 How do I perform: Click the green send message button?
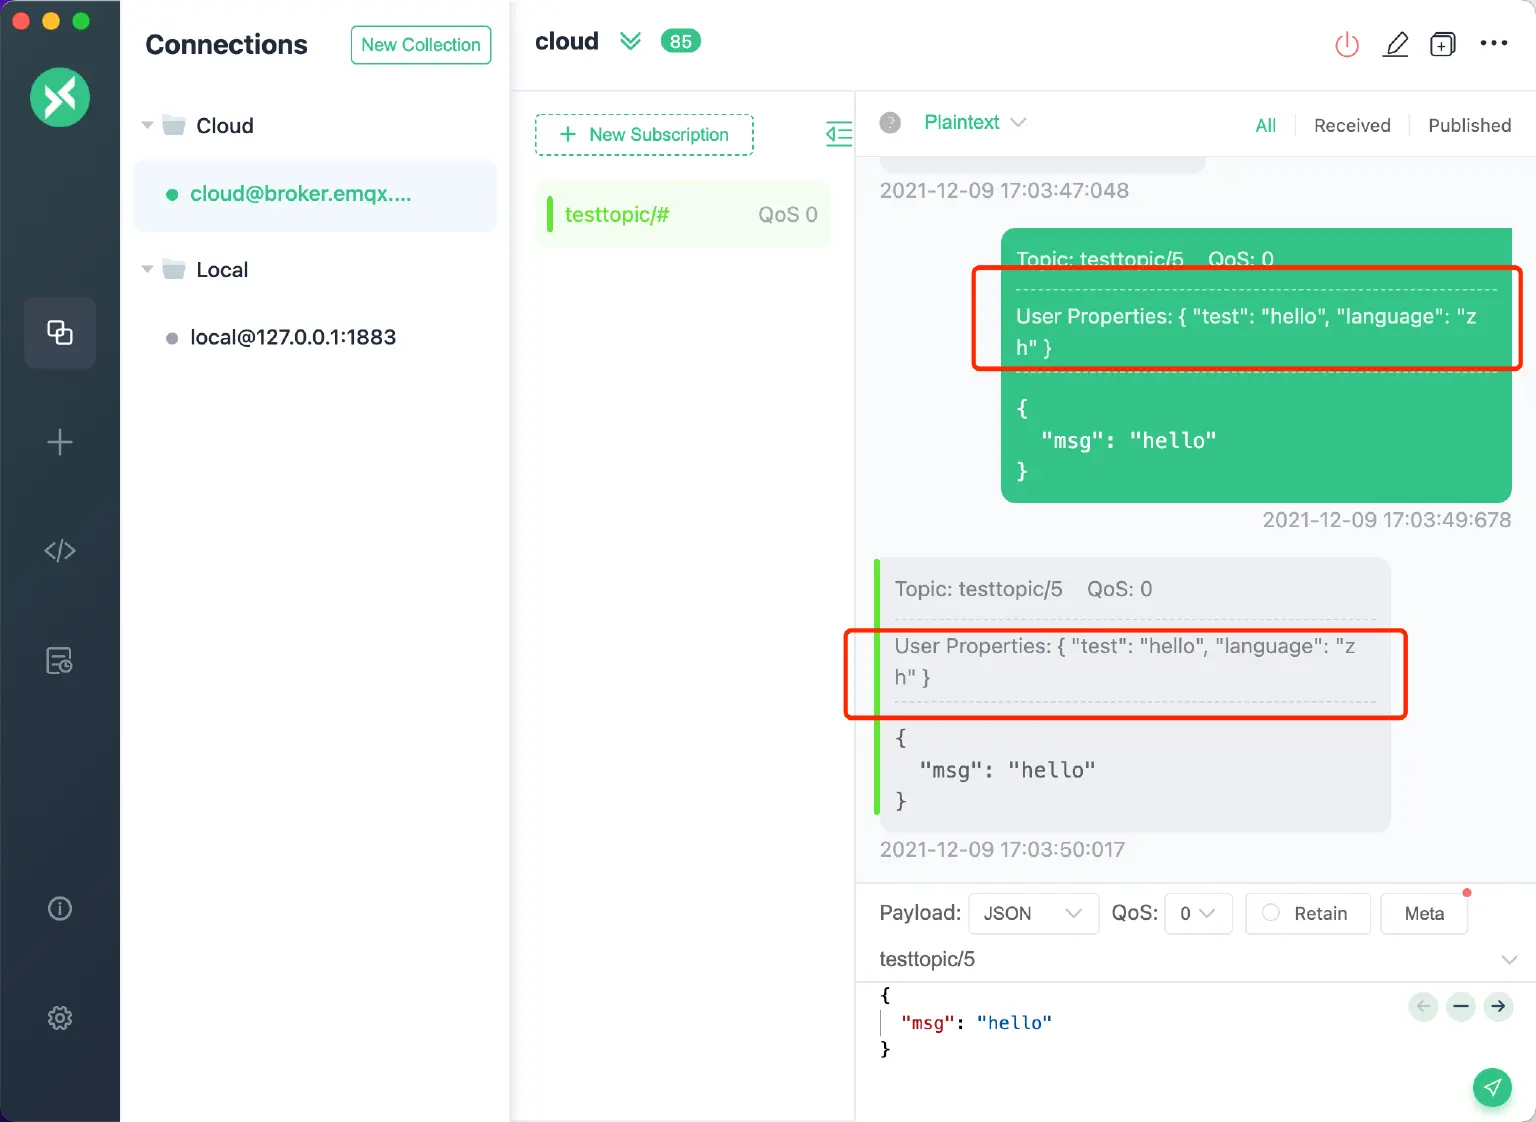click(x=1491, y=1087)
